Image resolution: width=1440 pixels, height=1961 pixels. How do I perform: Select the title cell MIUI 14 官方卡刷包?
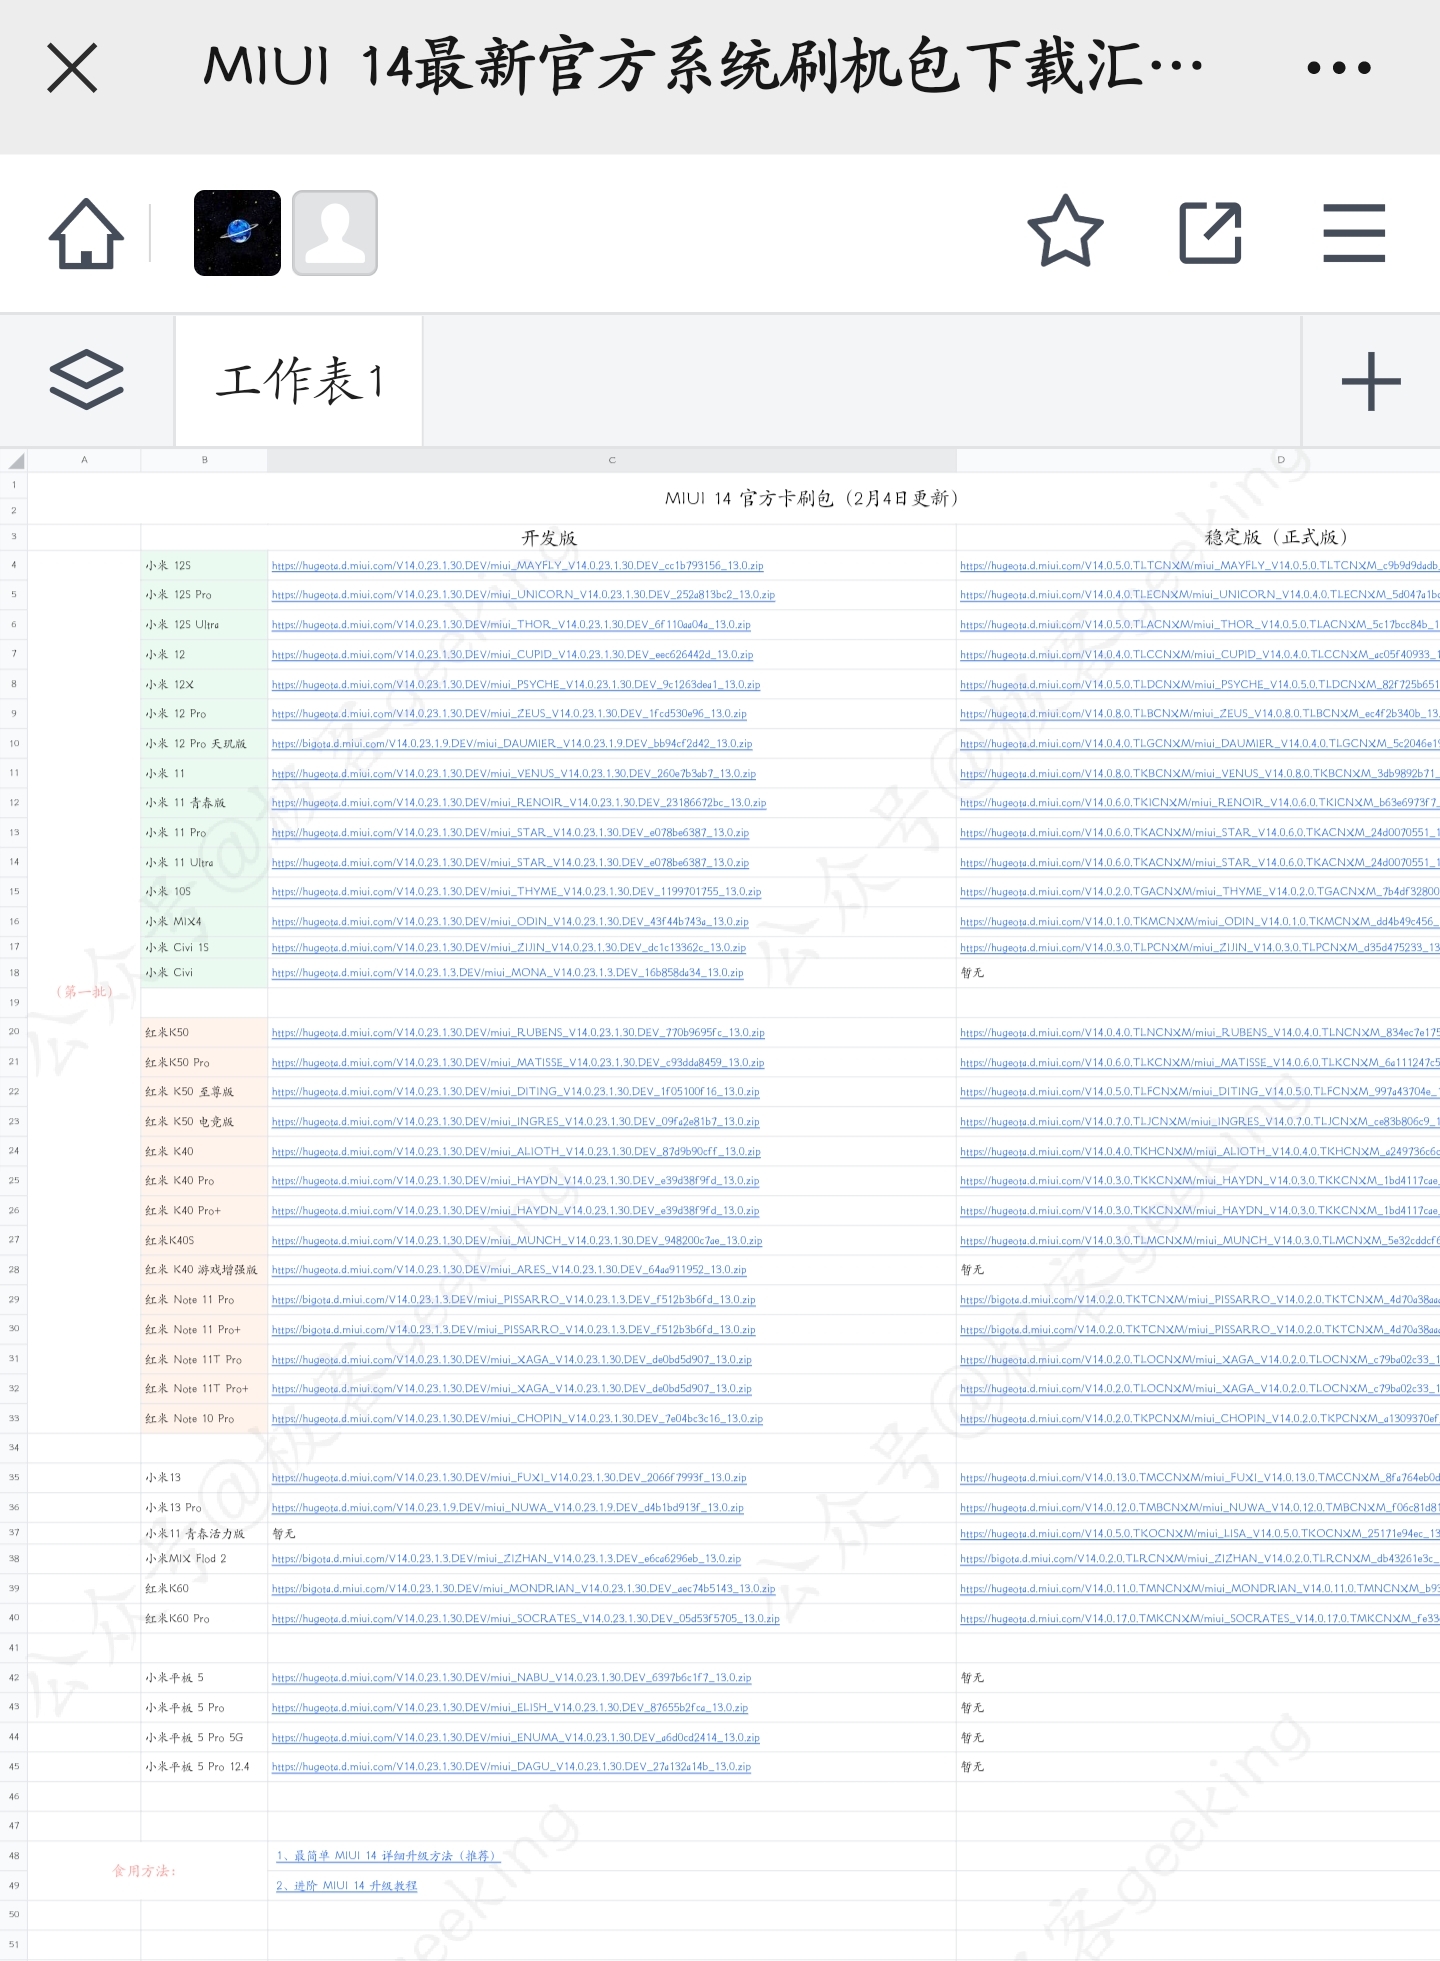pyautogui.click(x=812, y=498)
